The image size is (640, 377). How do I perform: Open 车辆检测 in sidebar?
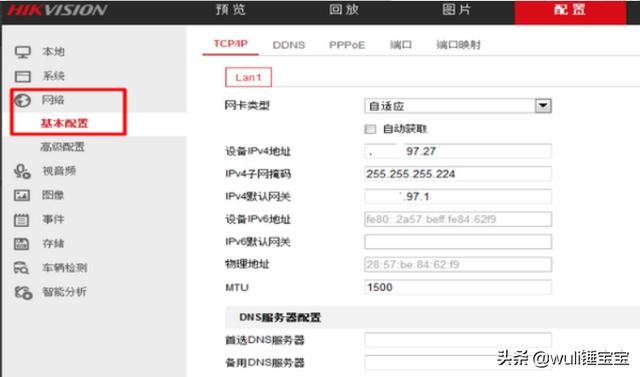click(64, 268)
